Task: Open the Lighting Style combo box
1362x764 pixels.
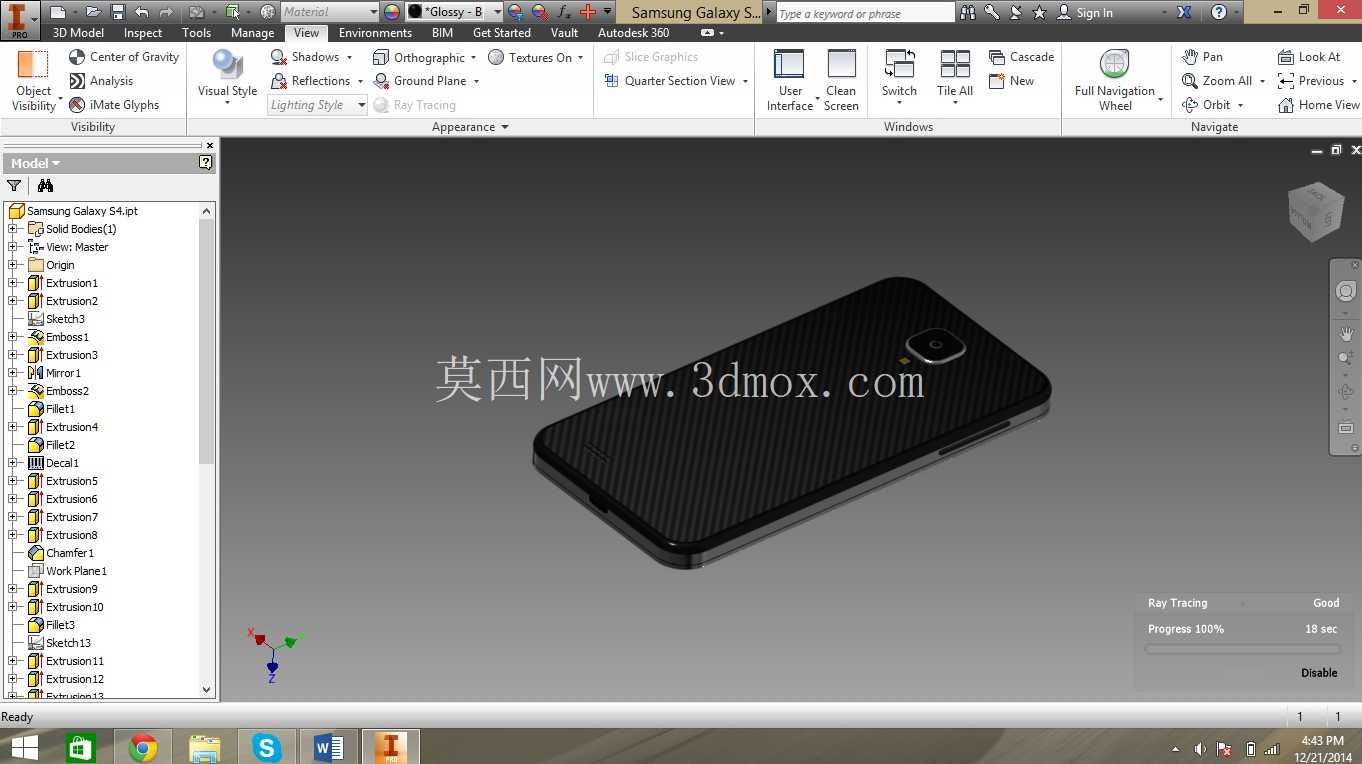Action: coord(317,105)
